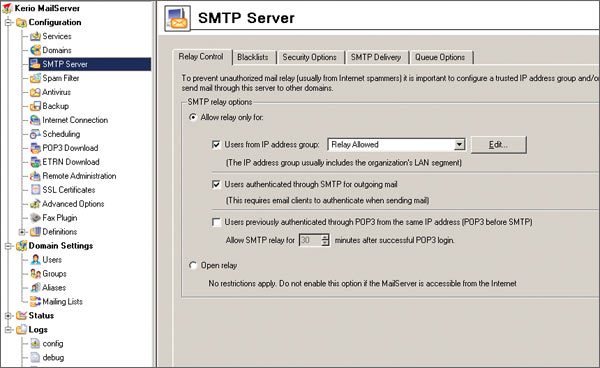Click the Domain Settings folder icon
The width and height of the screenshot is (600, 368).
(21, 246)
